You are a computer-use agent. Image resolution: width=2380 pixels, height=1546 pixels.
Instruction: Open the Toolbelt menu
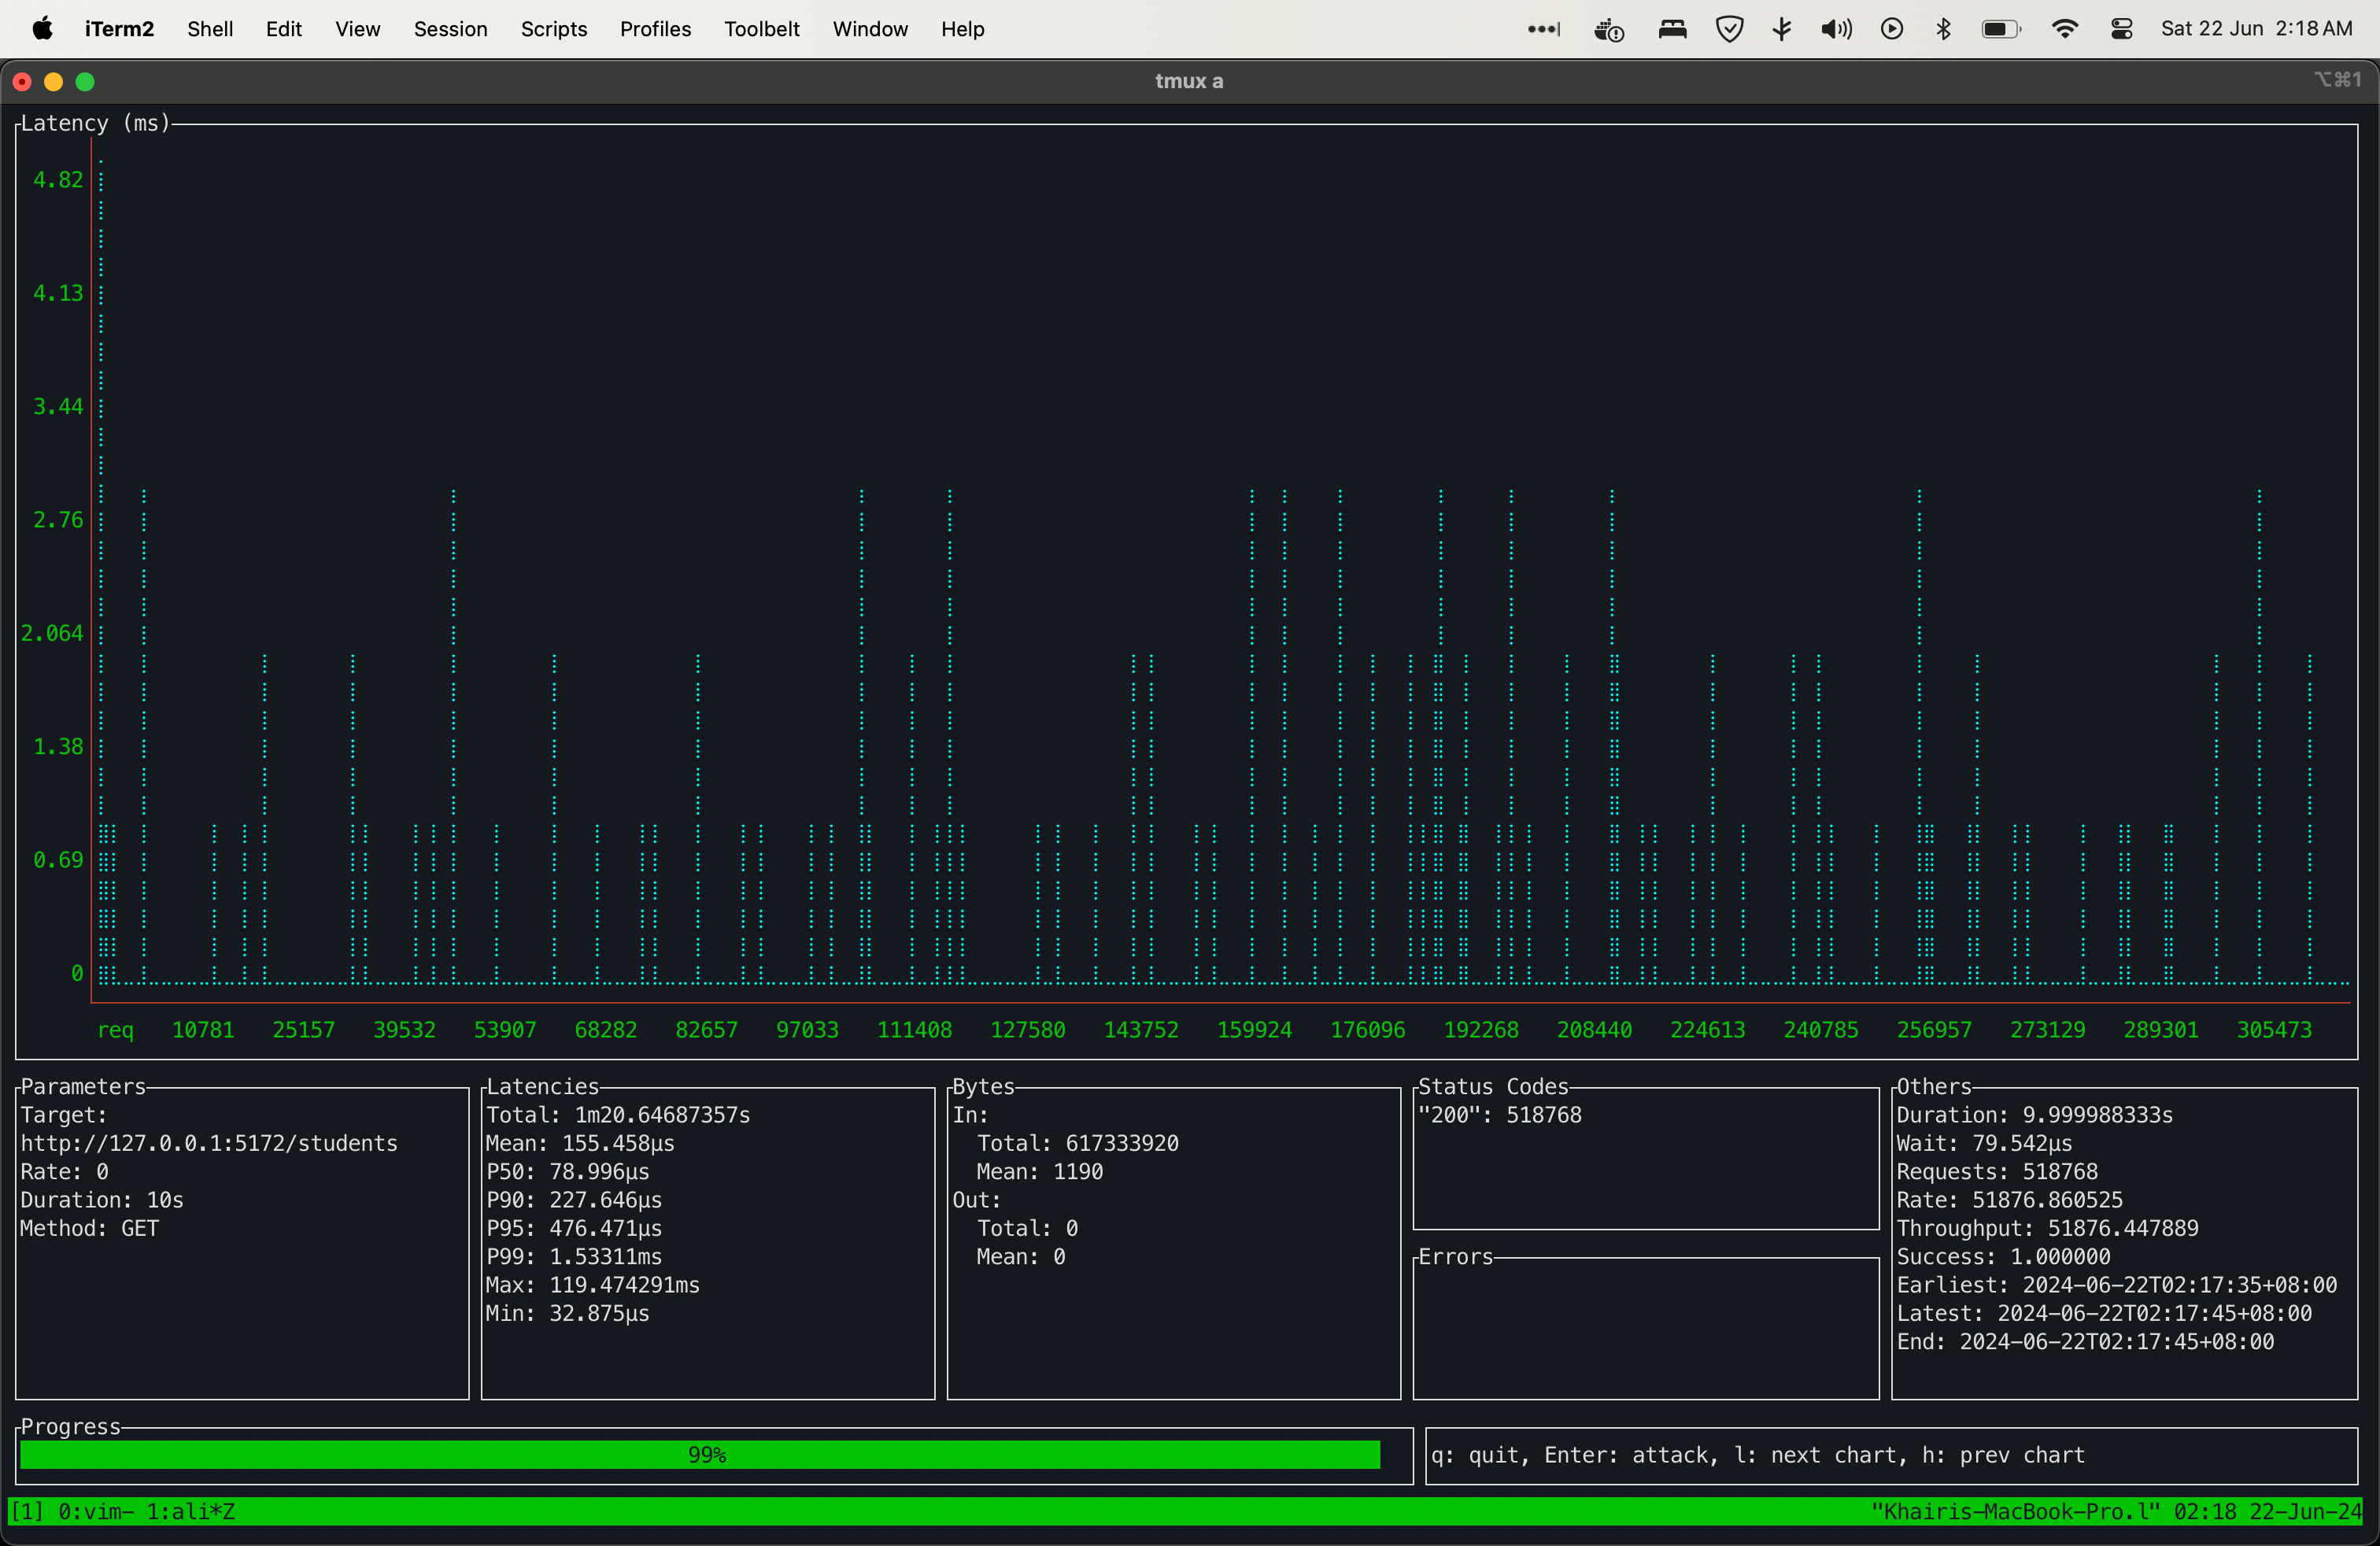coord(761,29)
